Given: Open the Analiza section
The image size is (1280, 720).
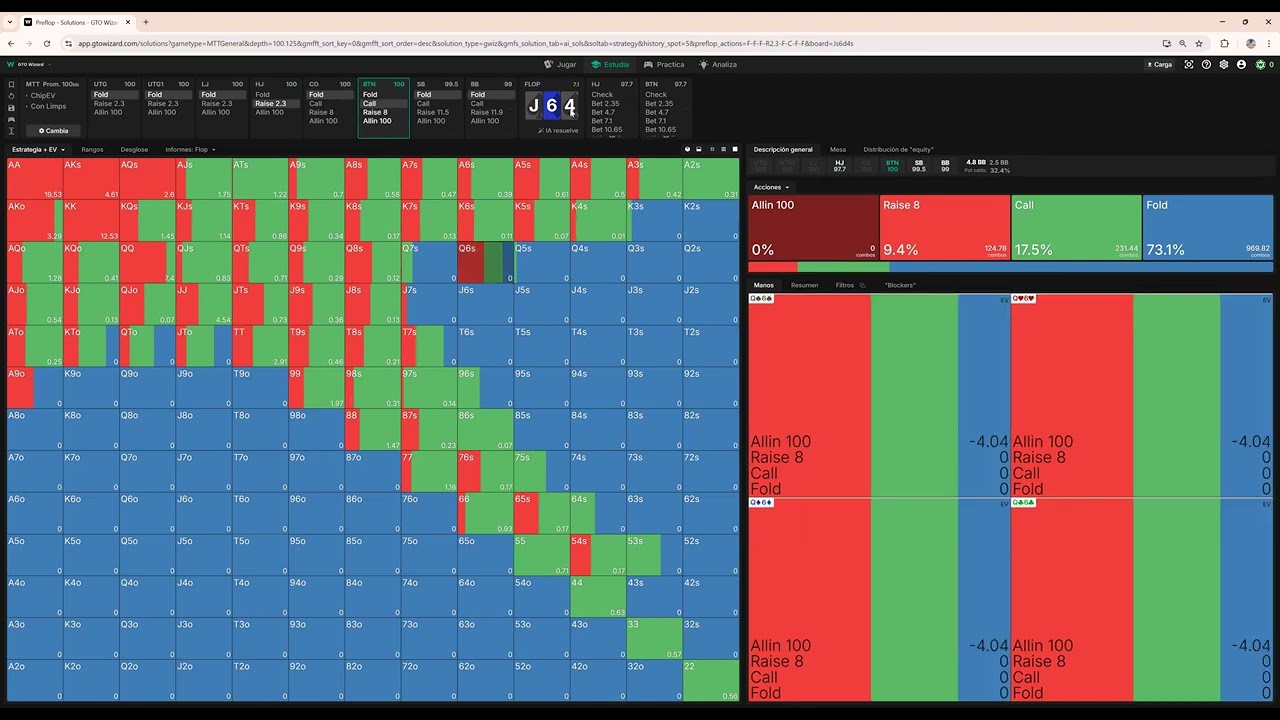Looking at the screenshot, I should 718,64.
